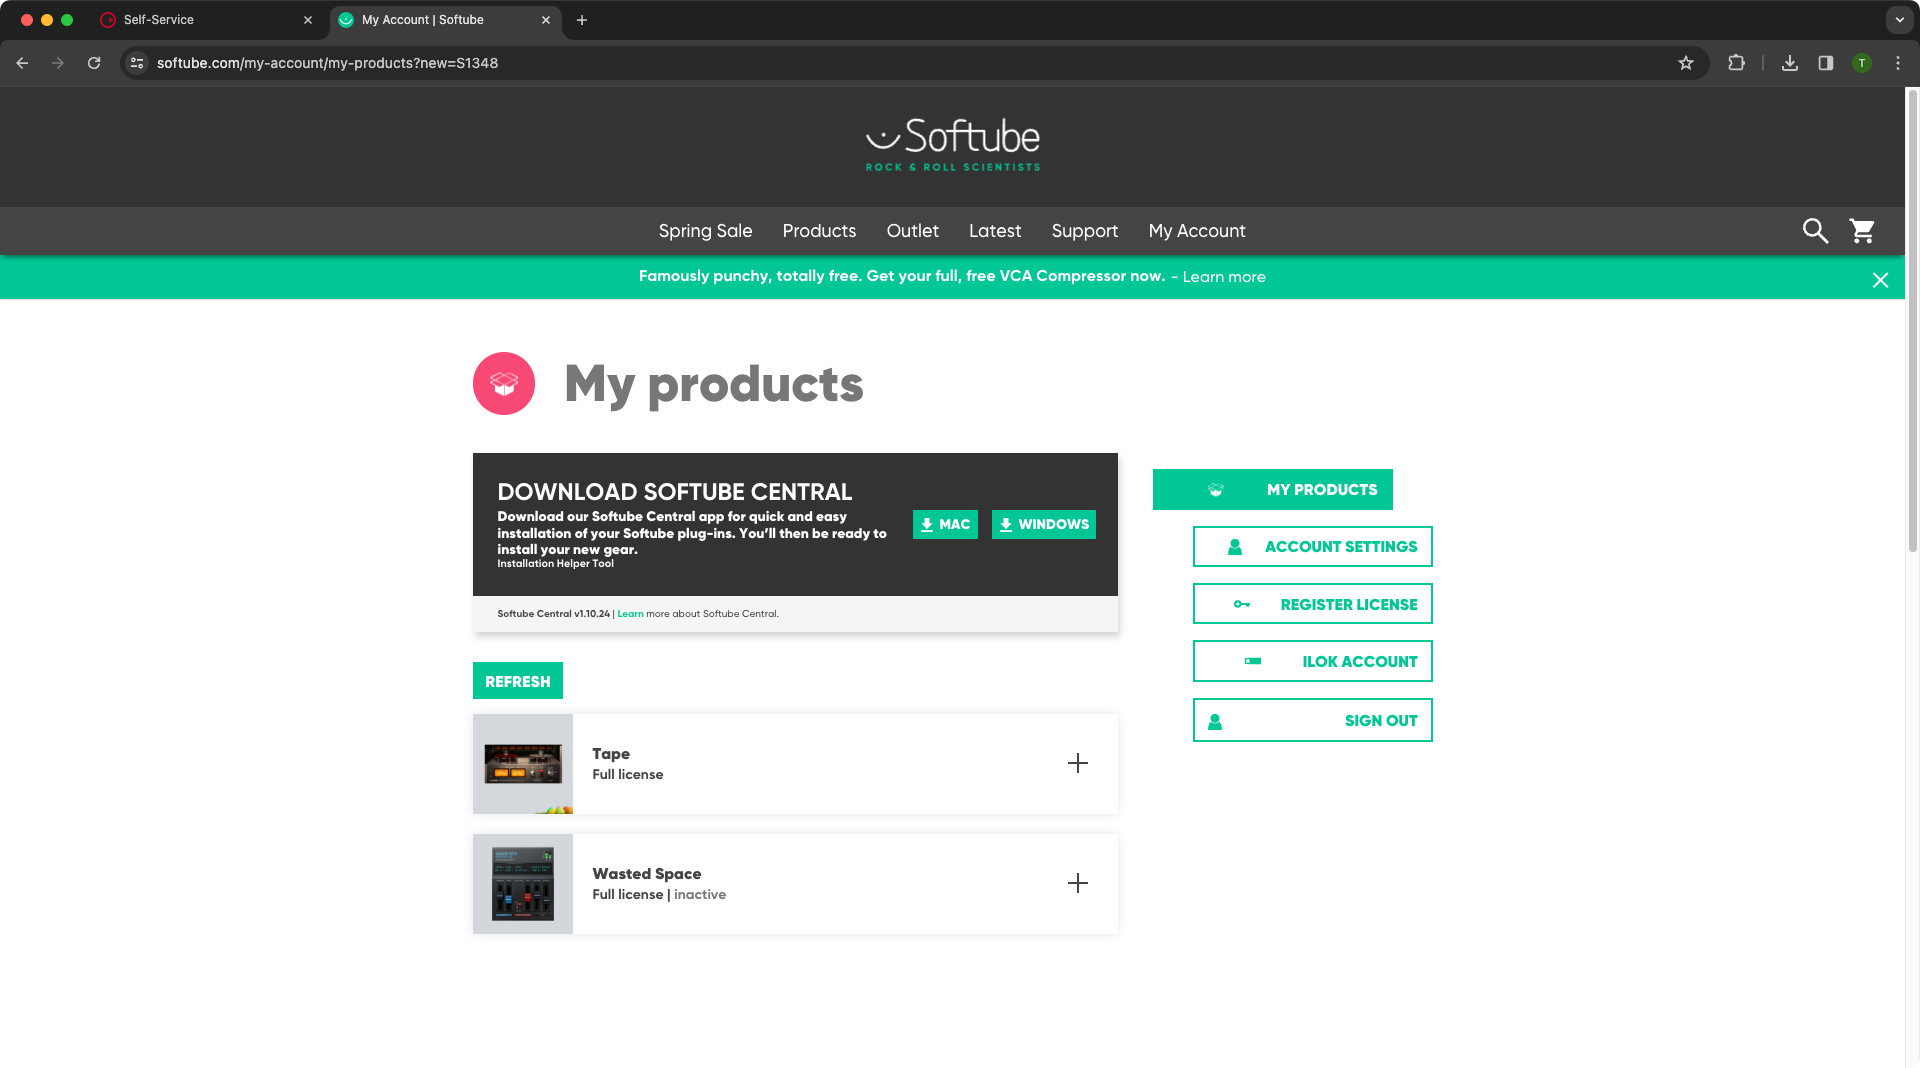This screenshot has height=1068, width=1920.
Task: Reload the page
Action: (x=94, y=63)
